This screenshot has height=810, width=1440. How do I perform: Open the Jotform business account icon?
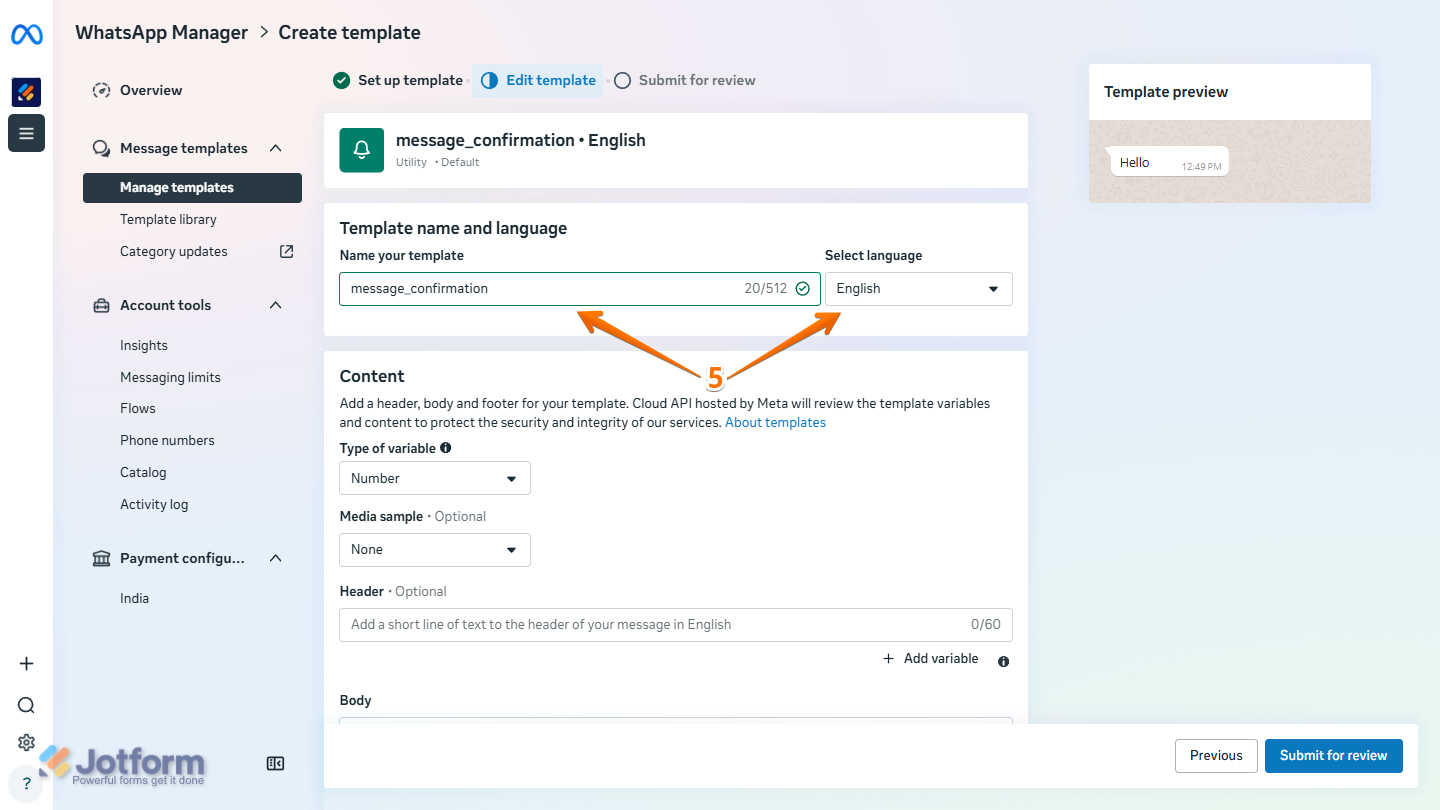click(x=26, y=92)
